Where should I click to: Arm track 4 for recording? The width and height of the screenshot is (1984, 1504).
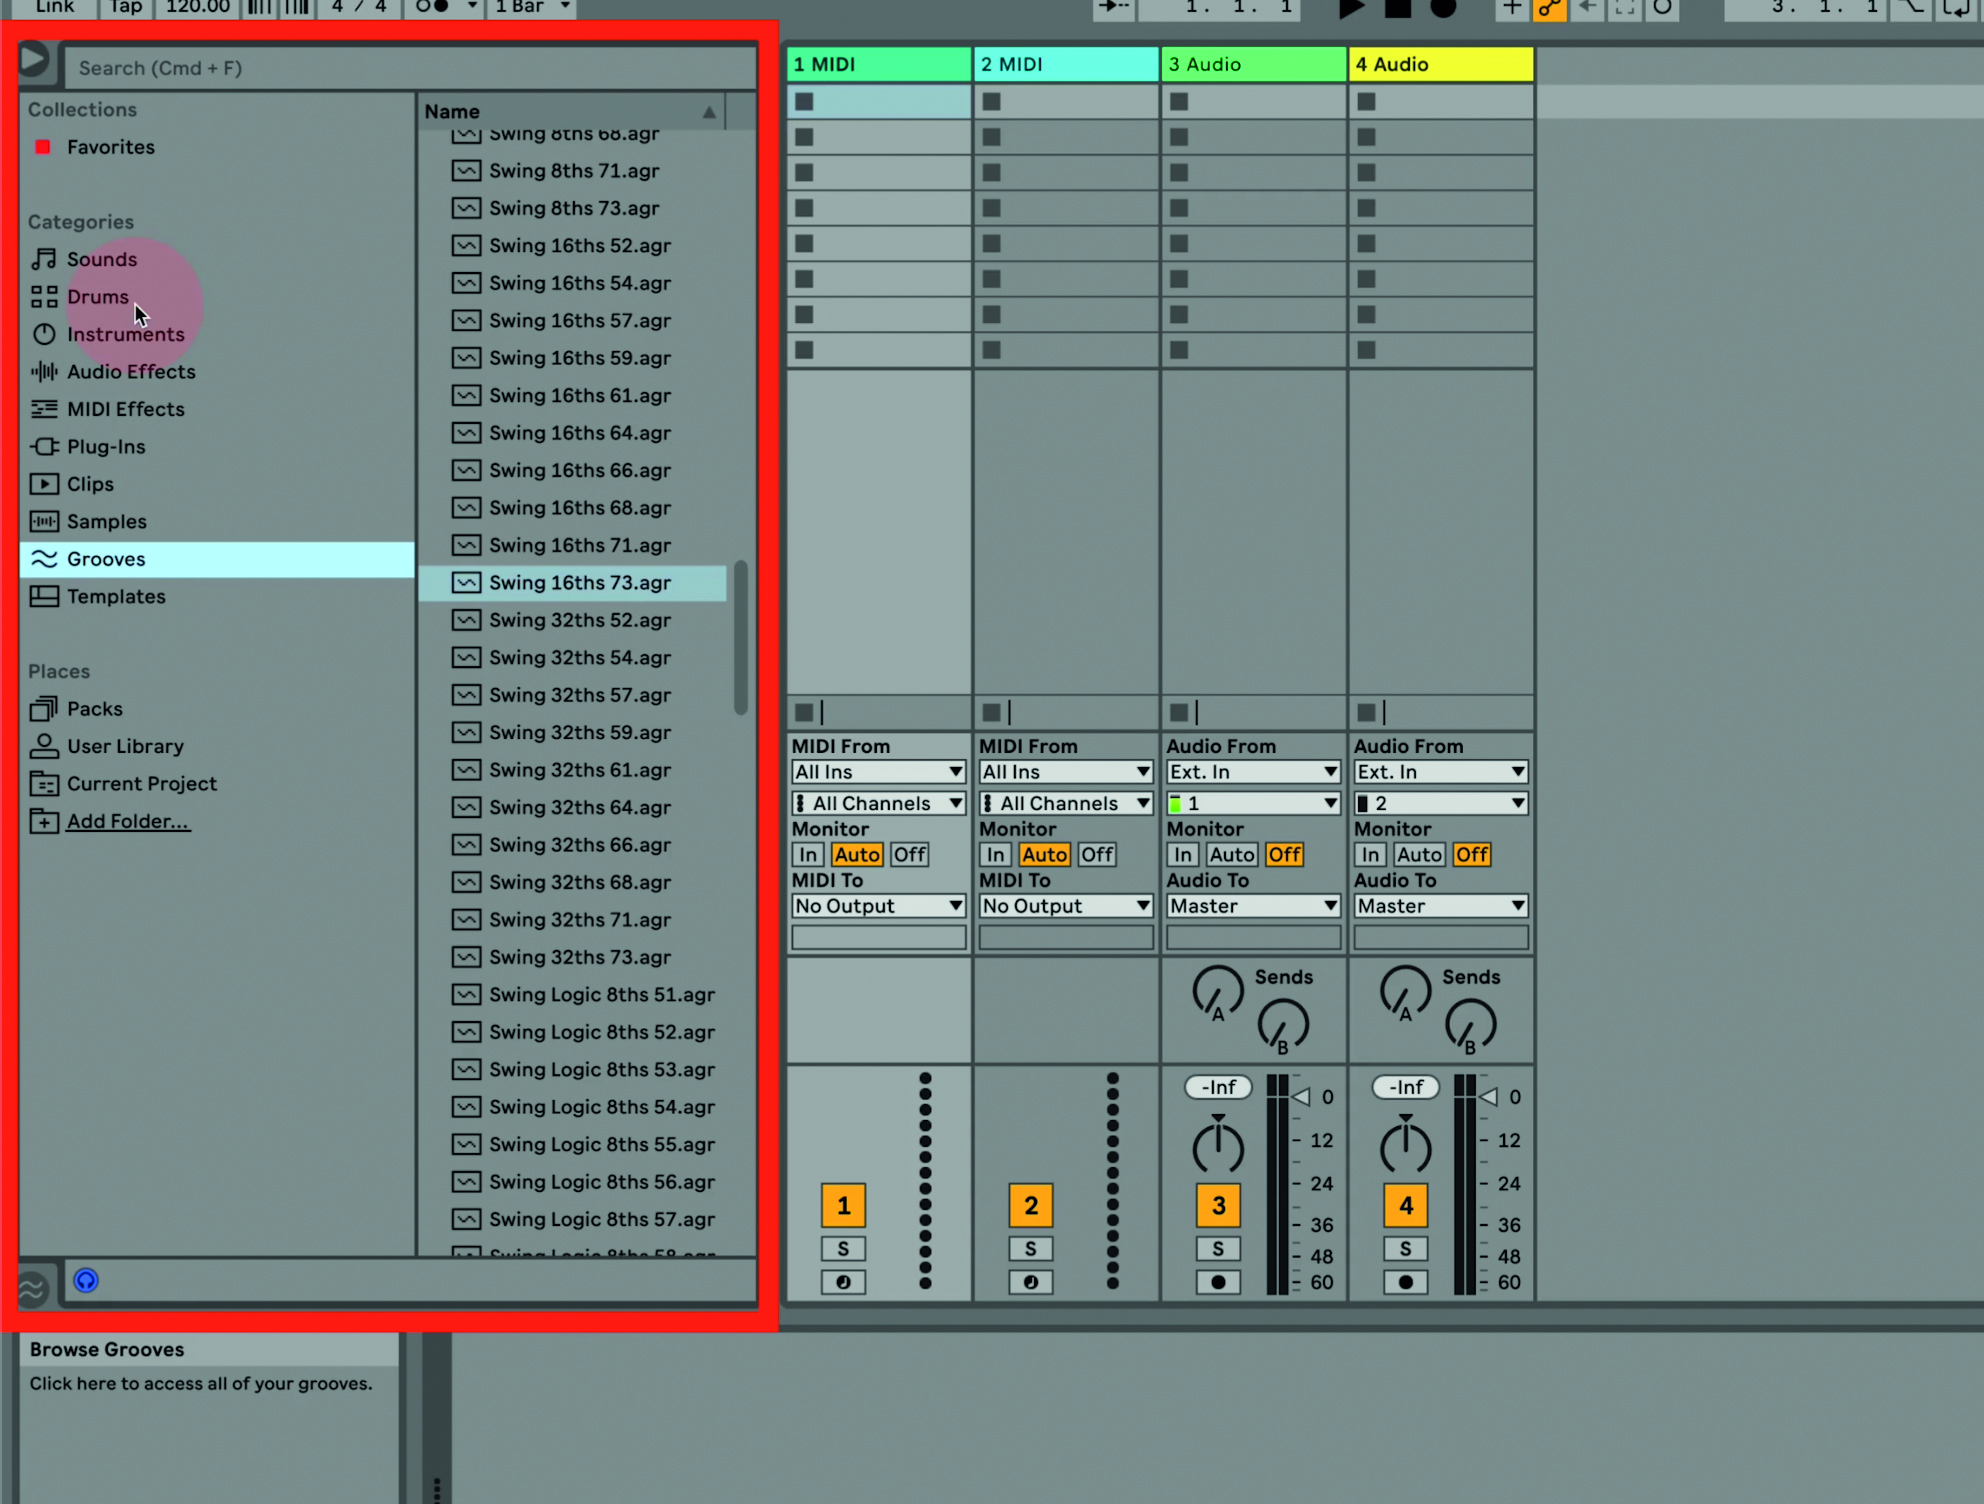(x=1406, y=1282)
